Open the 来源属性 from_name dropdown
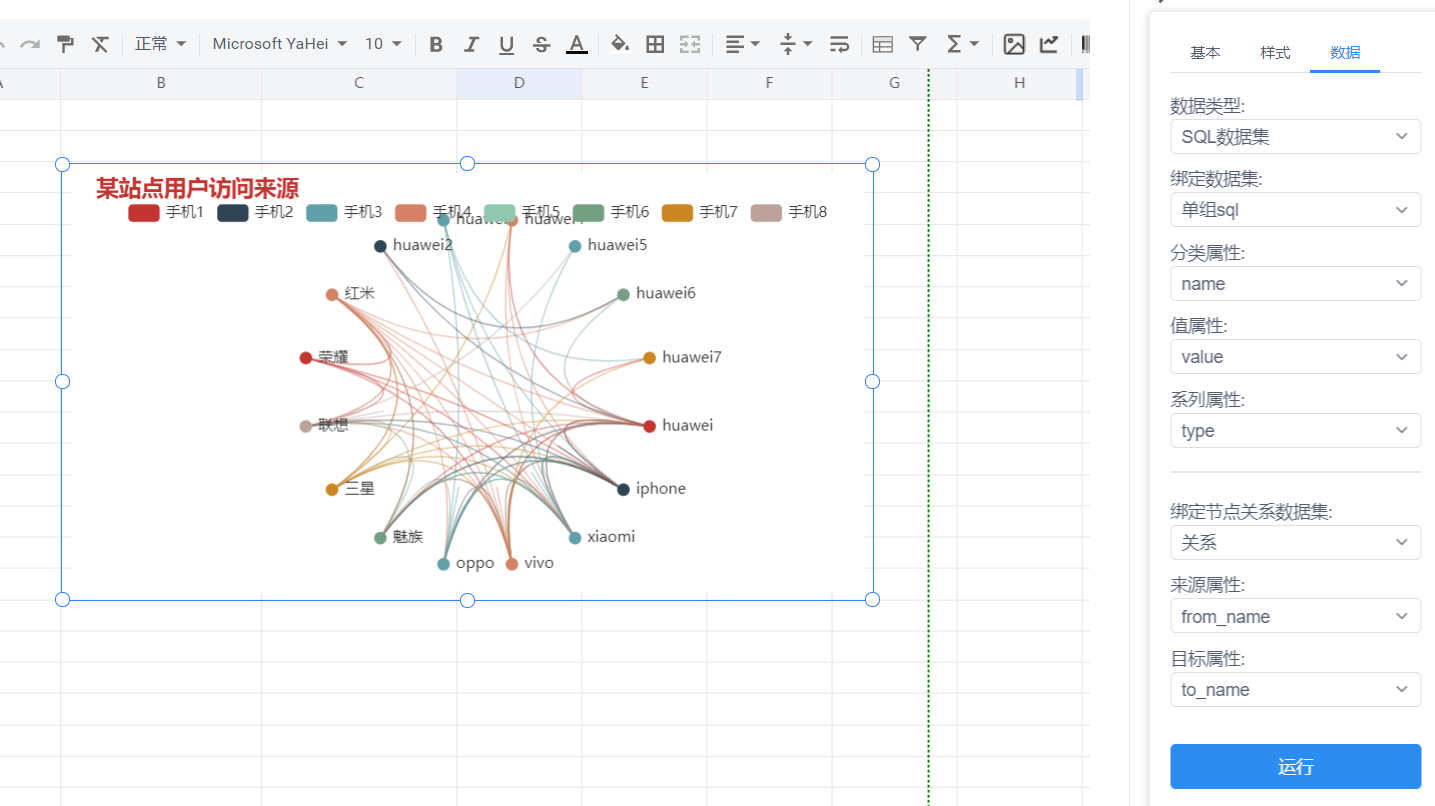 point(1295,616)
